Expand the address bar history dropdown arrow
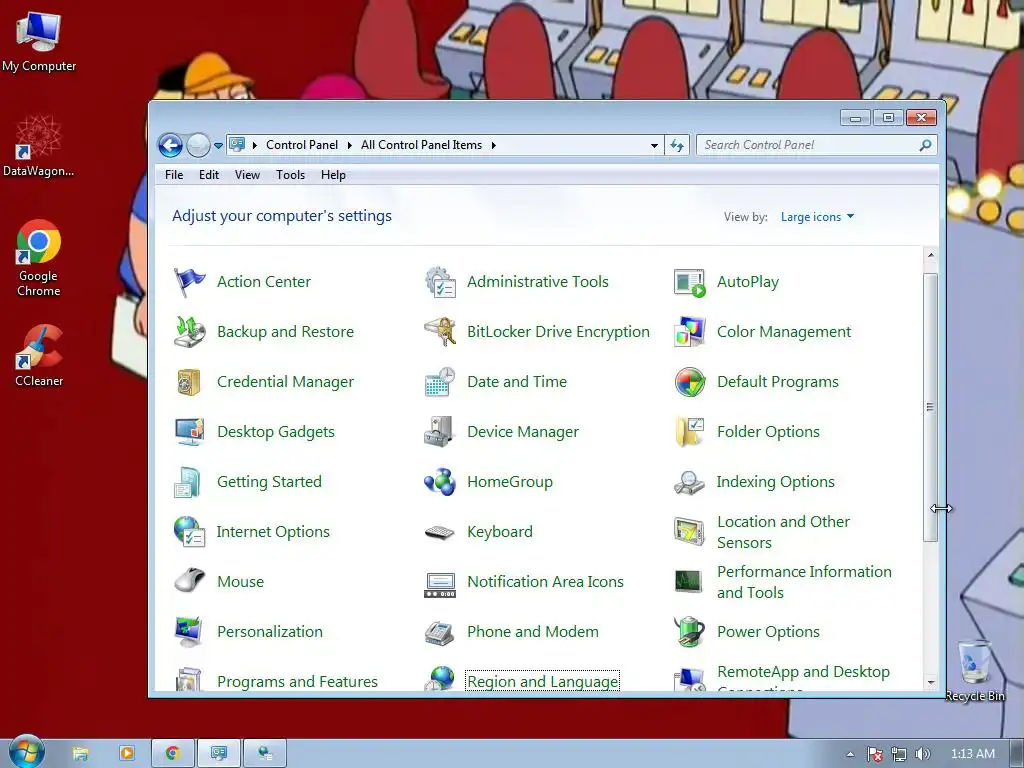 click(654, 146)
